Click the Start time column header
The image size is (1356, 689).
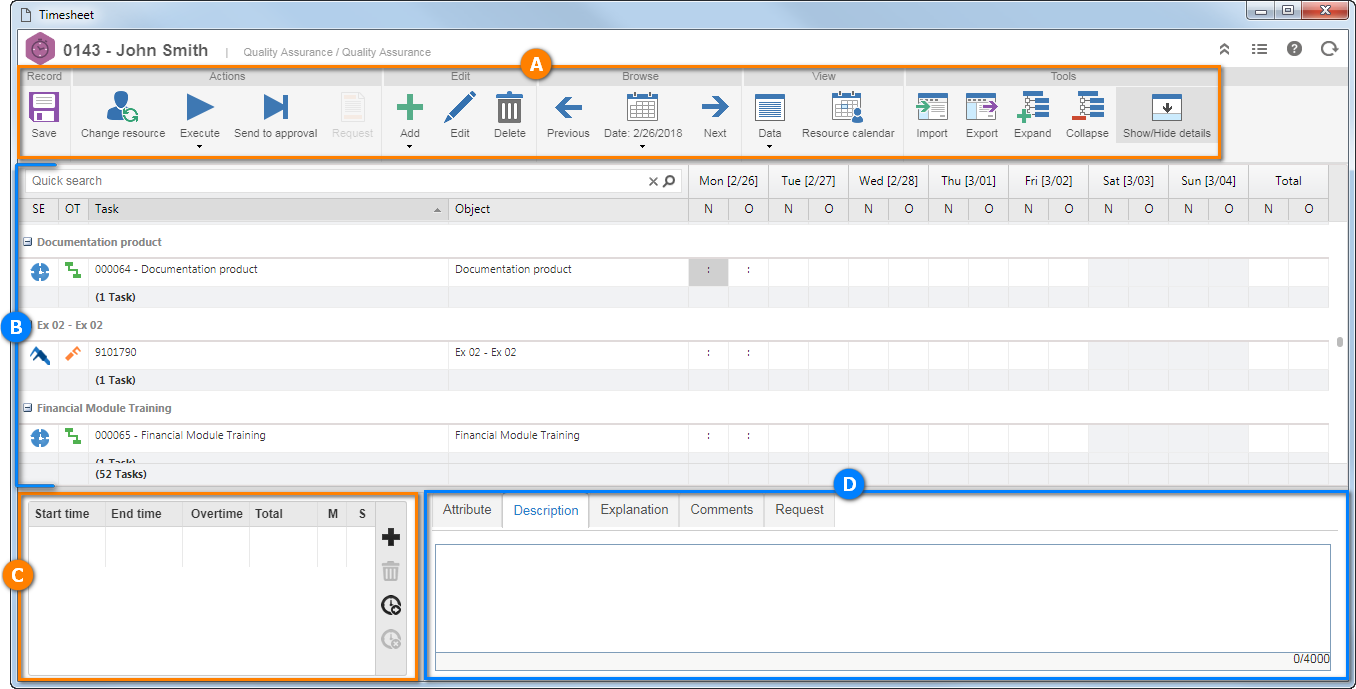coord(66,514)
